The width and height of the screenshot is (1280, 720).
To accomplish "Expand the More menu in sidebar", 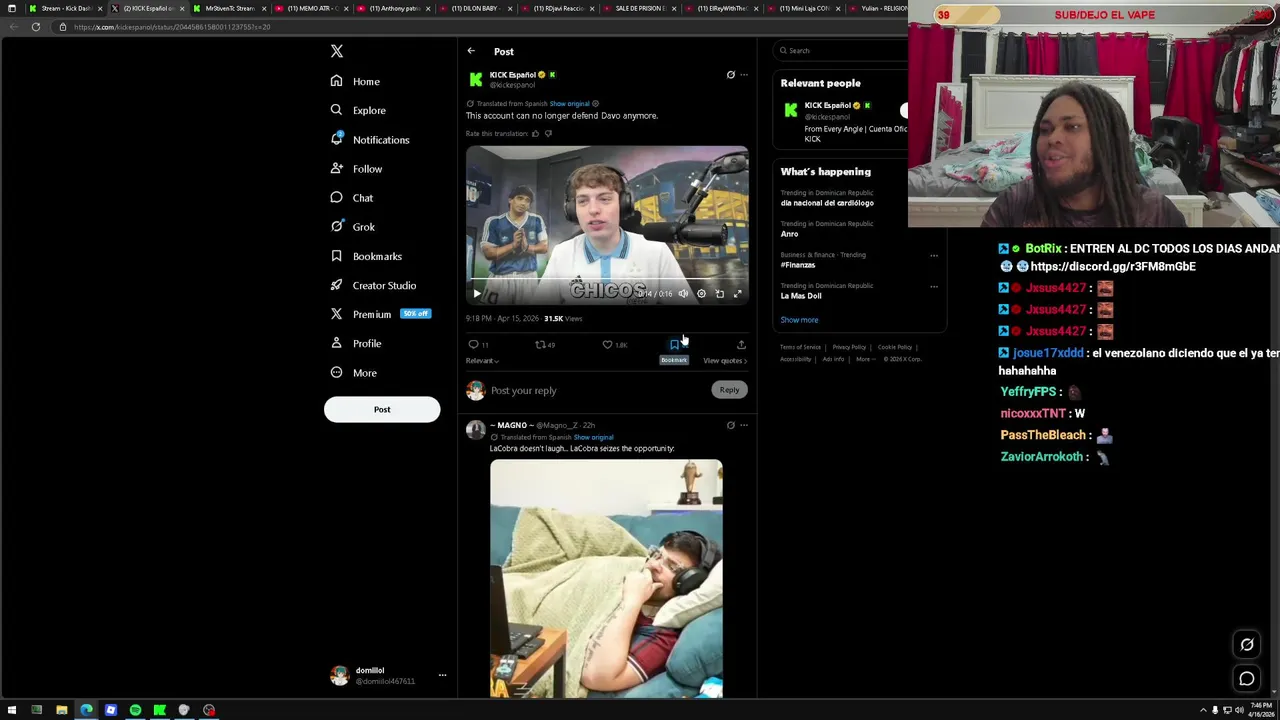I will pos(353,373).
